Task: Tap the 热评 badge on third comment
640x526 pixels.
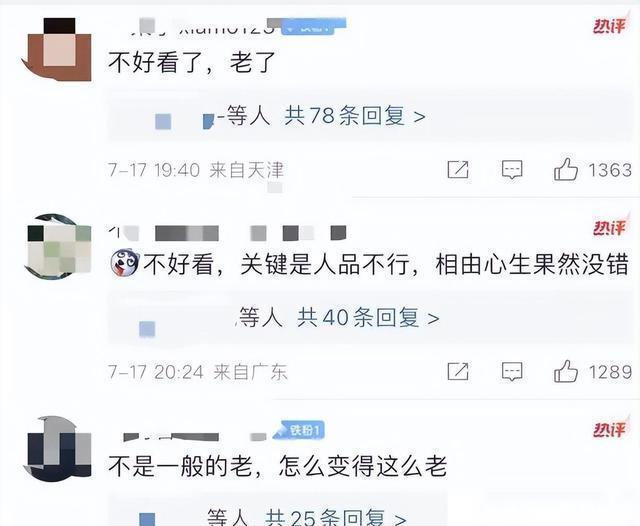Action: 610,429
